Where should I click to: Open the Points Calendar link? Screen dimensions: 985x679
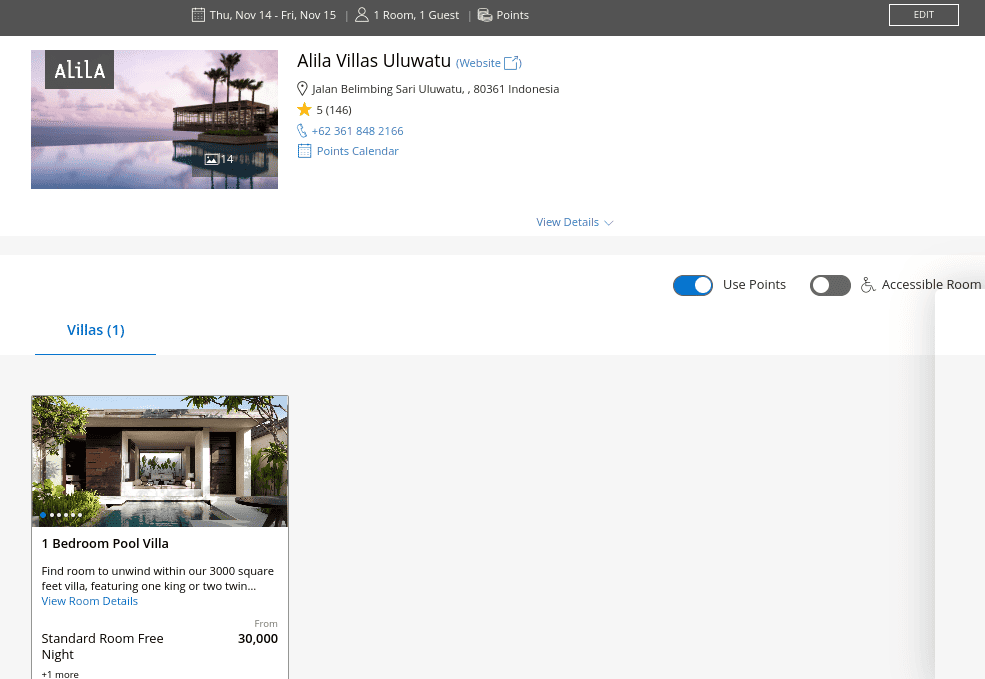click(357, 151)
